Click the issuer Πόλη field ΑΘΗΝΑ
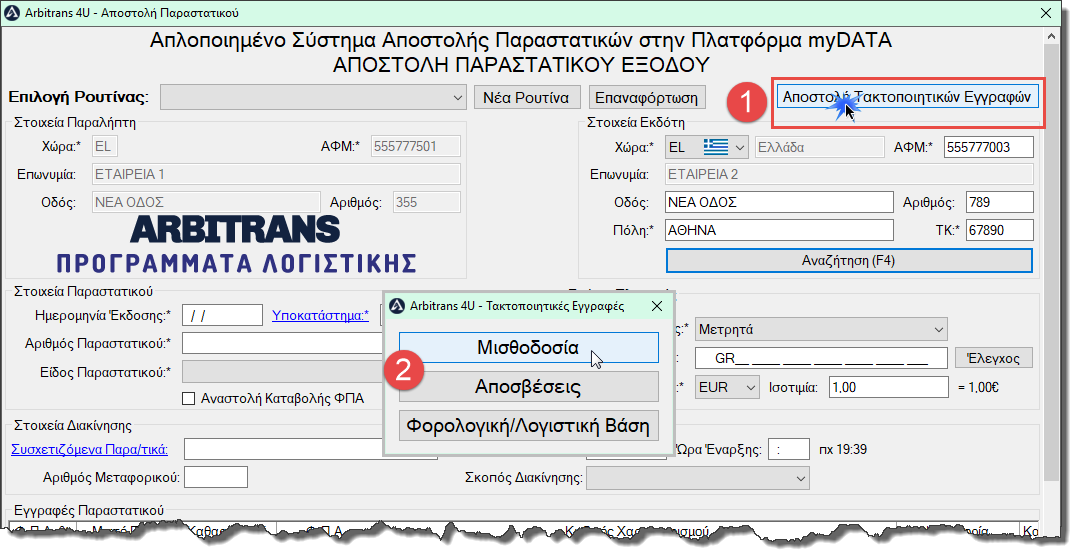 [x=779, y=230]
